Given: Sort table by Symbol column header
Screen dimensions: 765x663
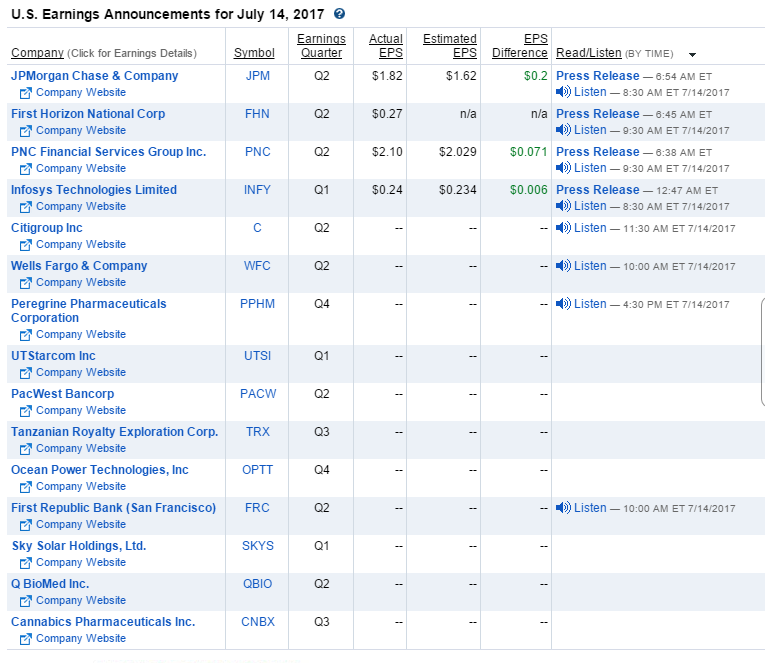Looking at the screenshot, I should pos(254,53).
